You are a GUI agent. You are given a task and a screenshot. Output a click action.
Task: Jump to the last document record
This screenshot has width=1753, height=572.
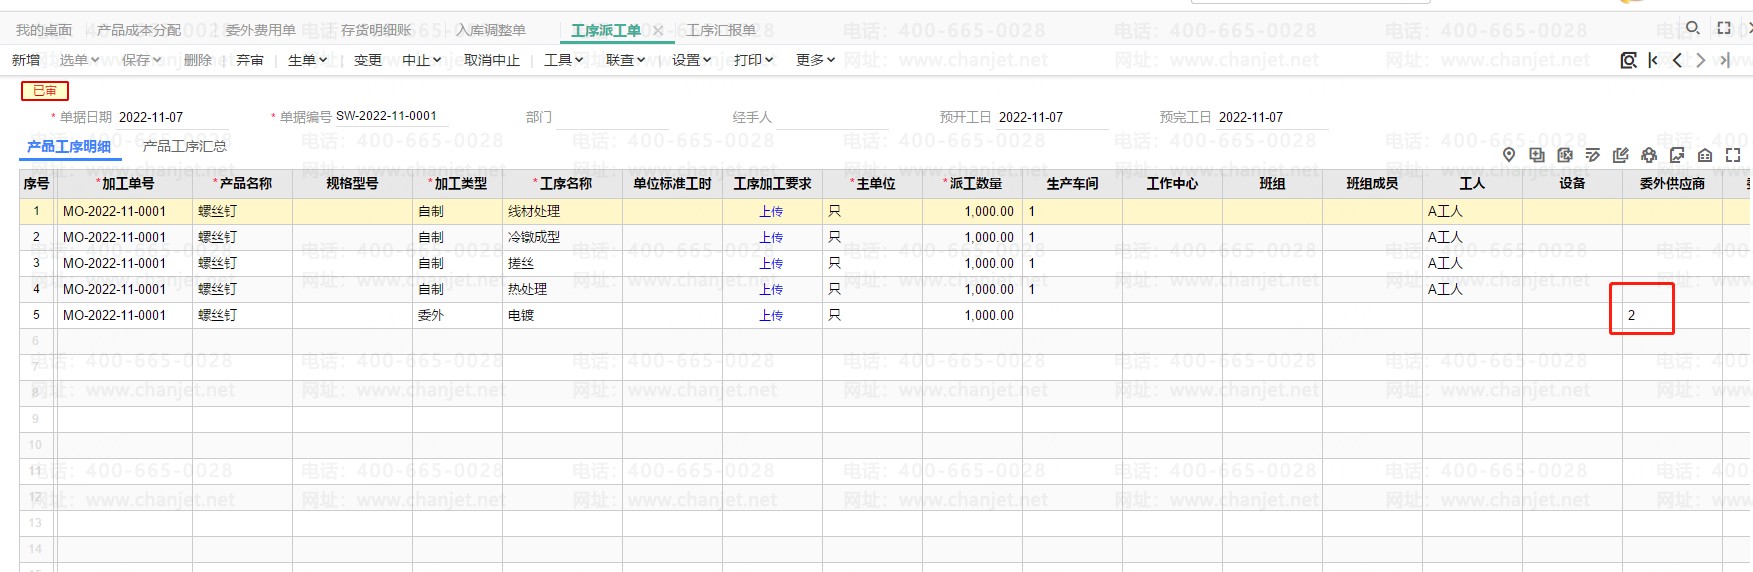(1725, 60)
